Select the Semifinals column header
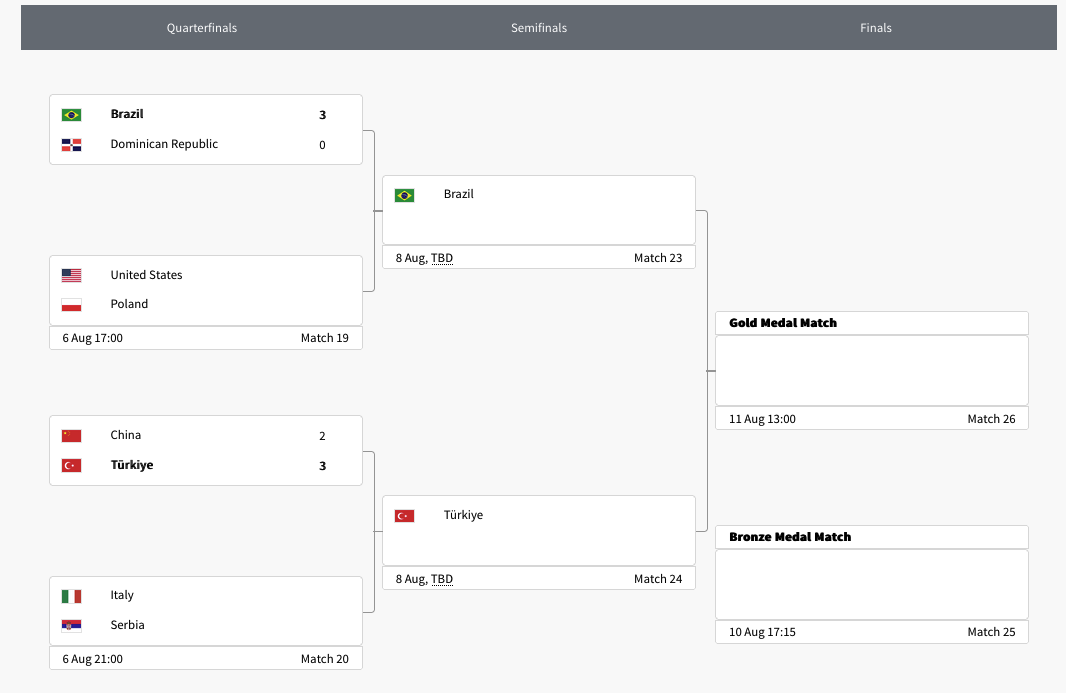The width and height of the screenshot is (1066, 693). point(539,28)
